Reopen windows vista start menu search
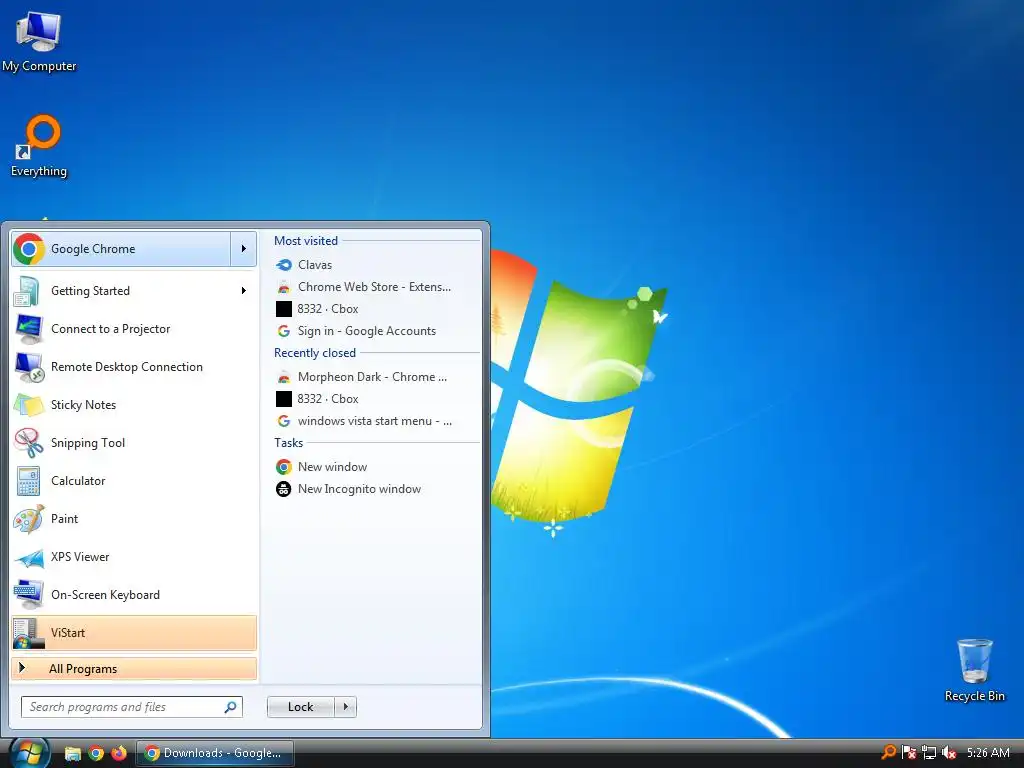 [x=377, y=421]
